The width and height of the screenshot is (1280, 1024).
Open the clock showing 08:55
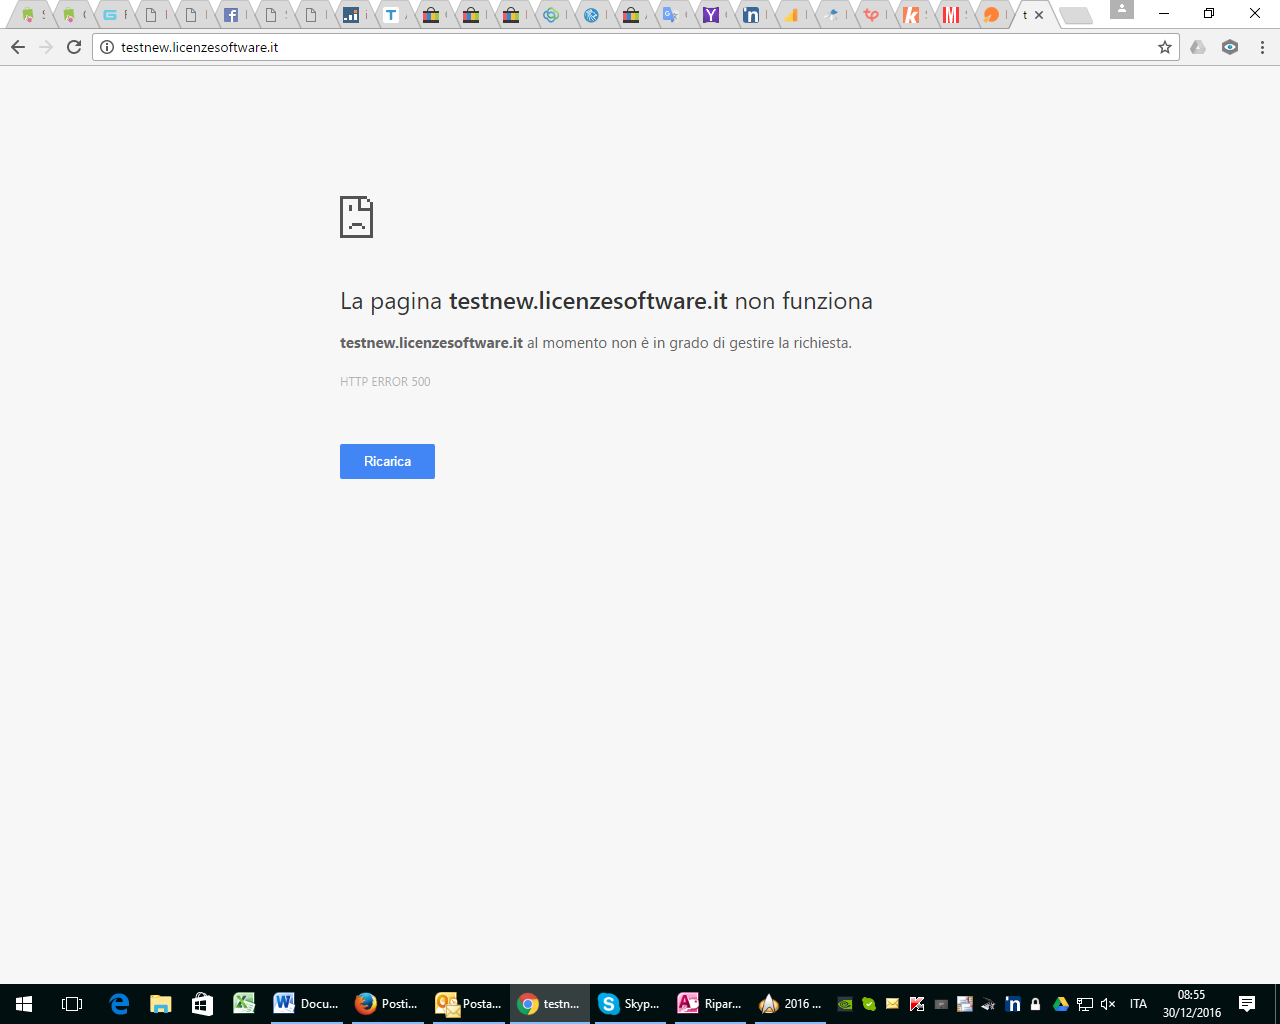pos(1191,1004)
